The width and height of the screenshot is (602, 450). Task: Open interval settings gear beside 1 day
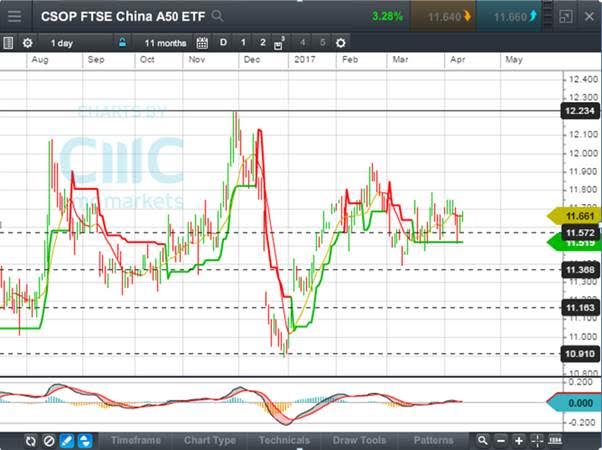tap(28, 43)
